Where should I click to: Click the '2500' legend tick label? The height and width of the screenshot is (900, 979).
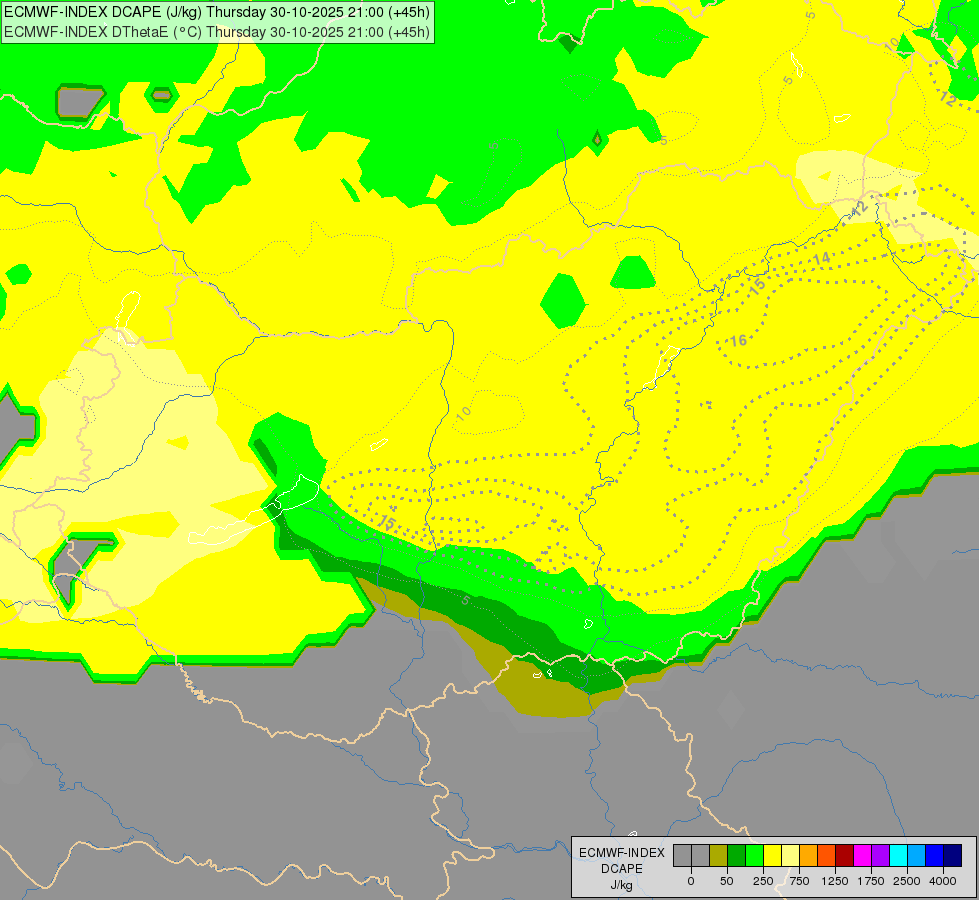[x=907, y=881]
